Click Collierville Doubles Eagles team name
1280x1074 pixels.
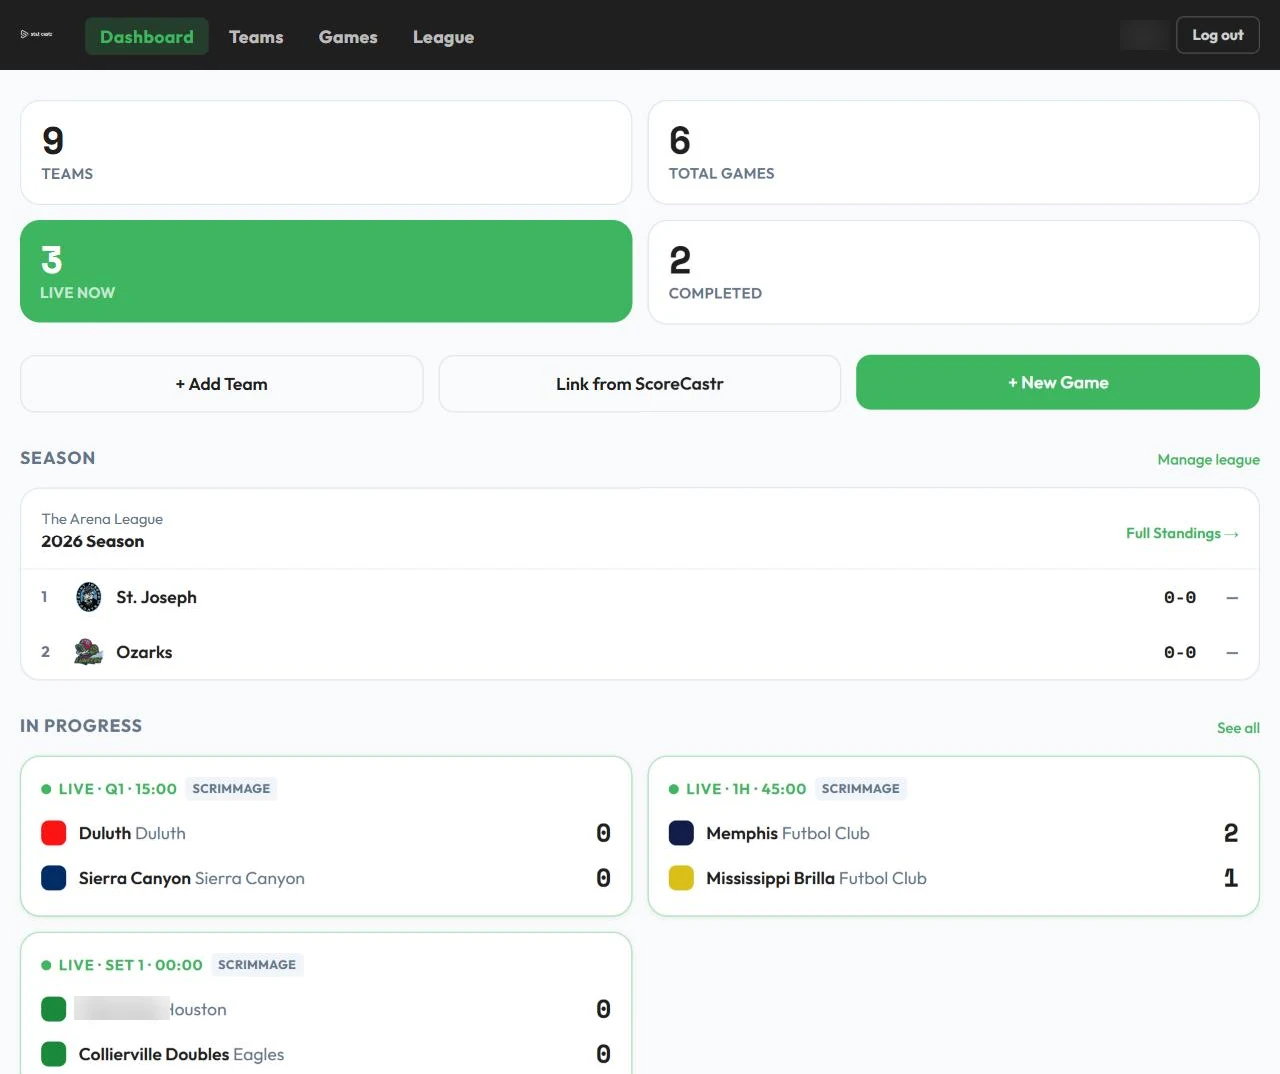(181, 1054)
